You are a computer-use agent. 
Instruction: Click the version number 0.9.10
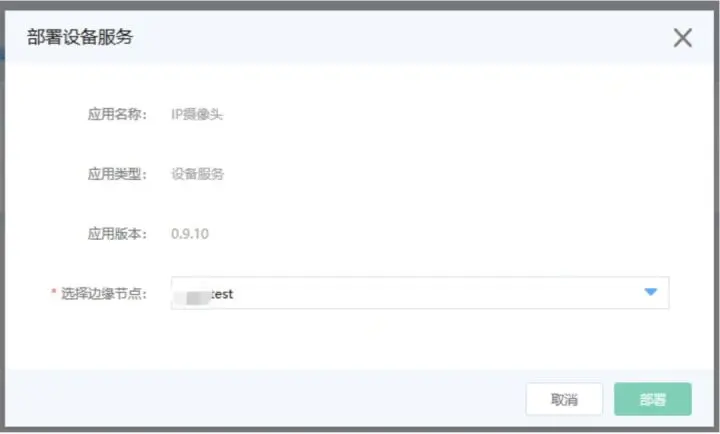point(190,234)
